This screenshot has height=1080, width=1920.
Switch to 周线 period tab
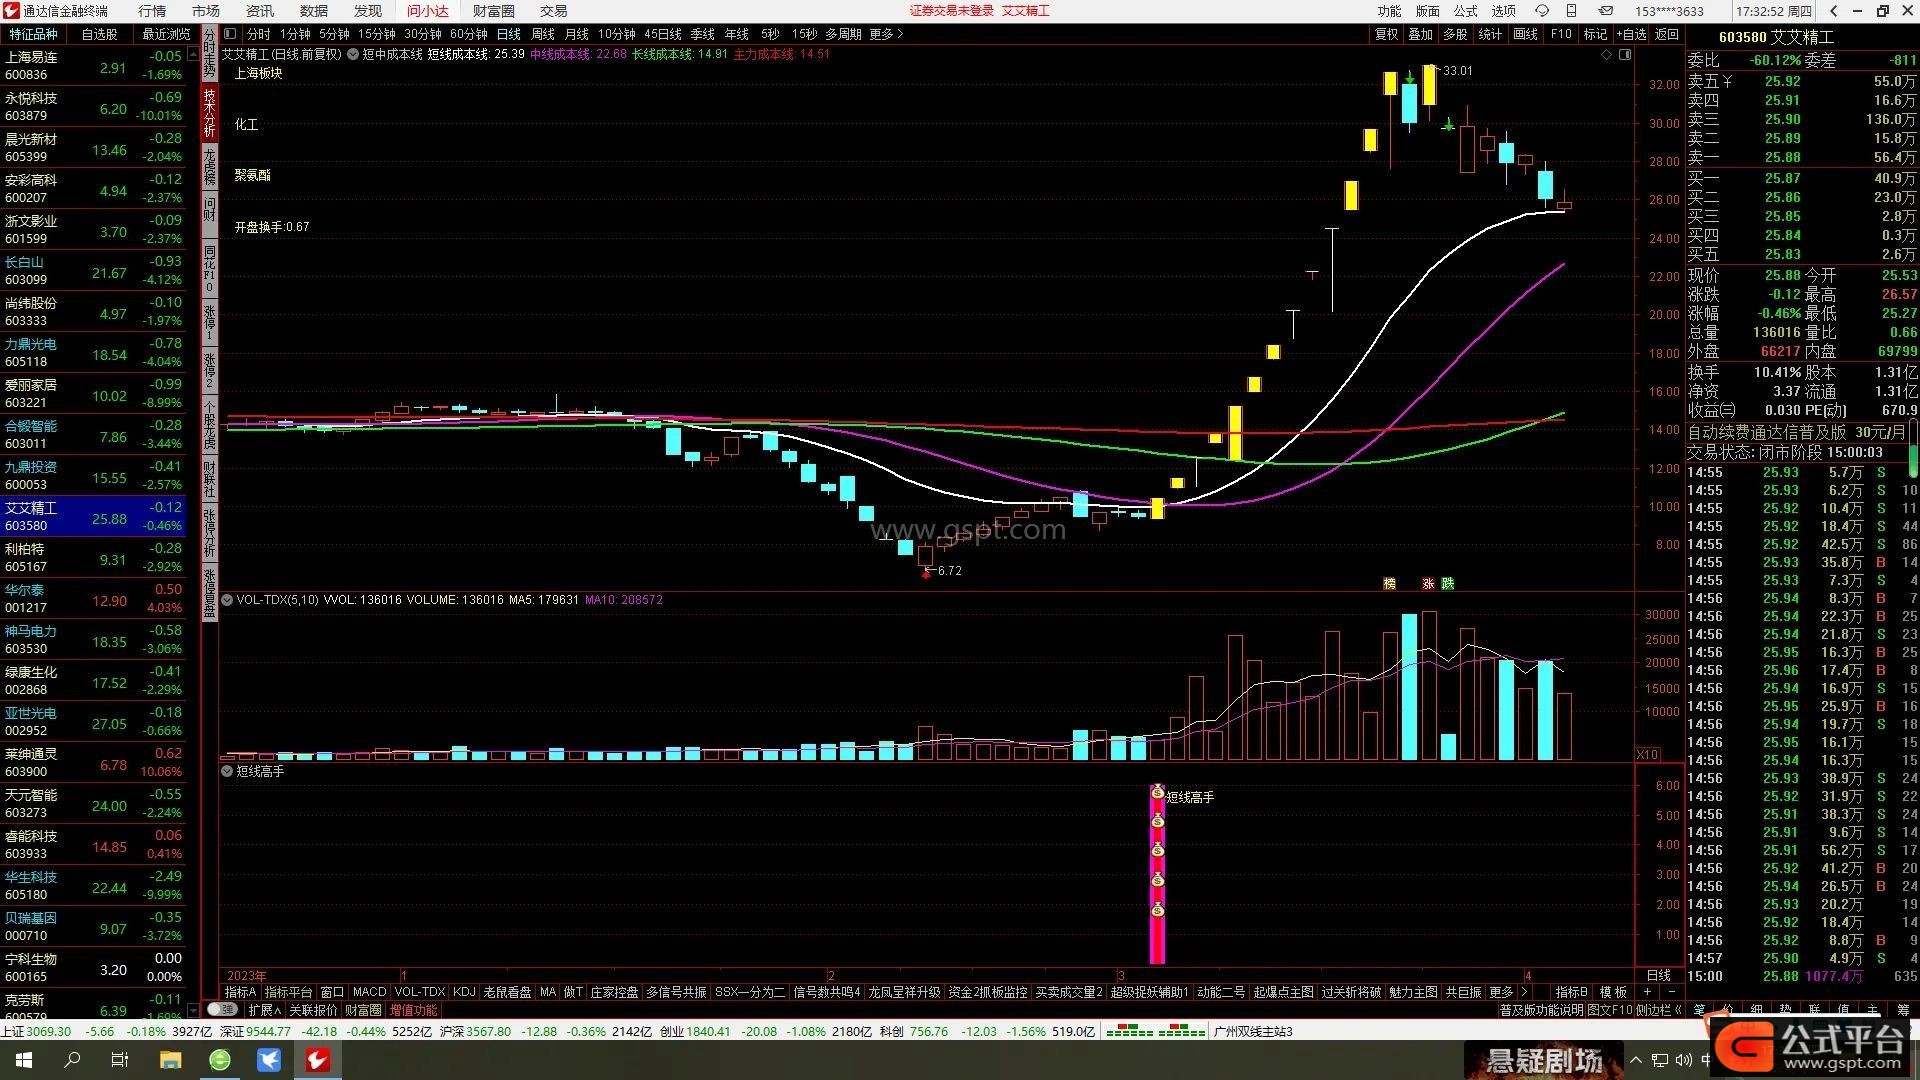[x=543, y=34]
